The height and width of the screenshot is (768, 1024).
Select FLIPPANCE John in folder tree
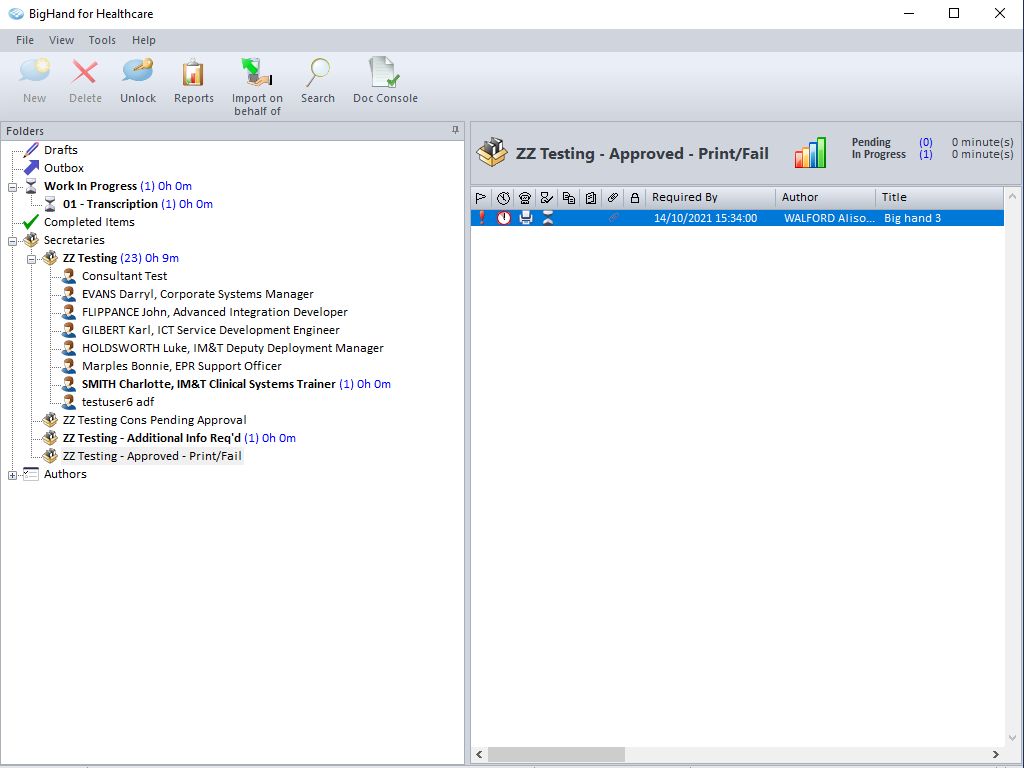coord(214,312)
